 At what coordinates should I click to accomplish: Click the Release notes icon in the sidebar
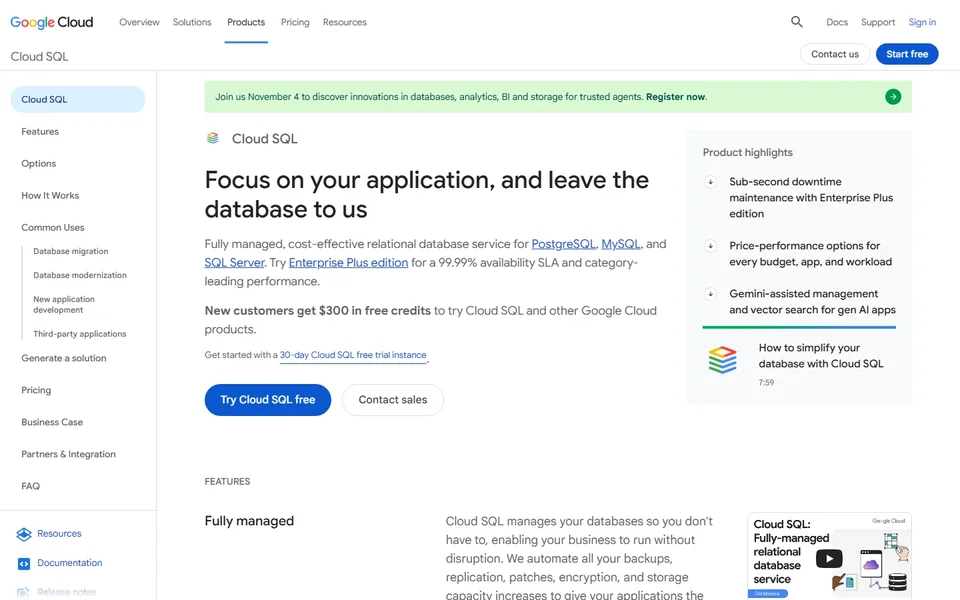point(24,592)
